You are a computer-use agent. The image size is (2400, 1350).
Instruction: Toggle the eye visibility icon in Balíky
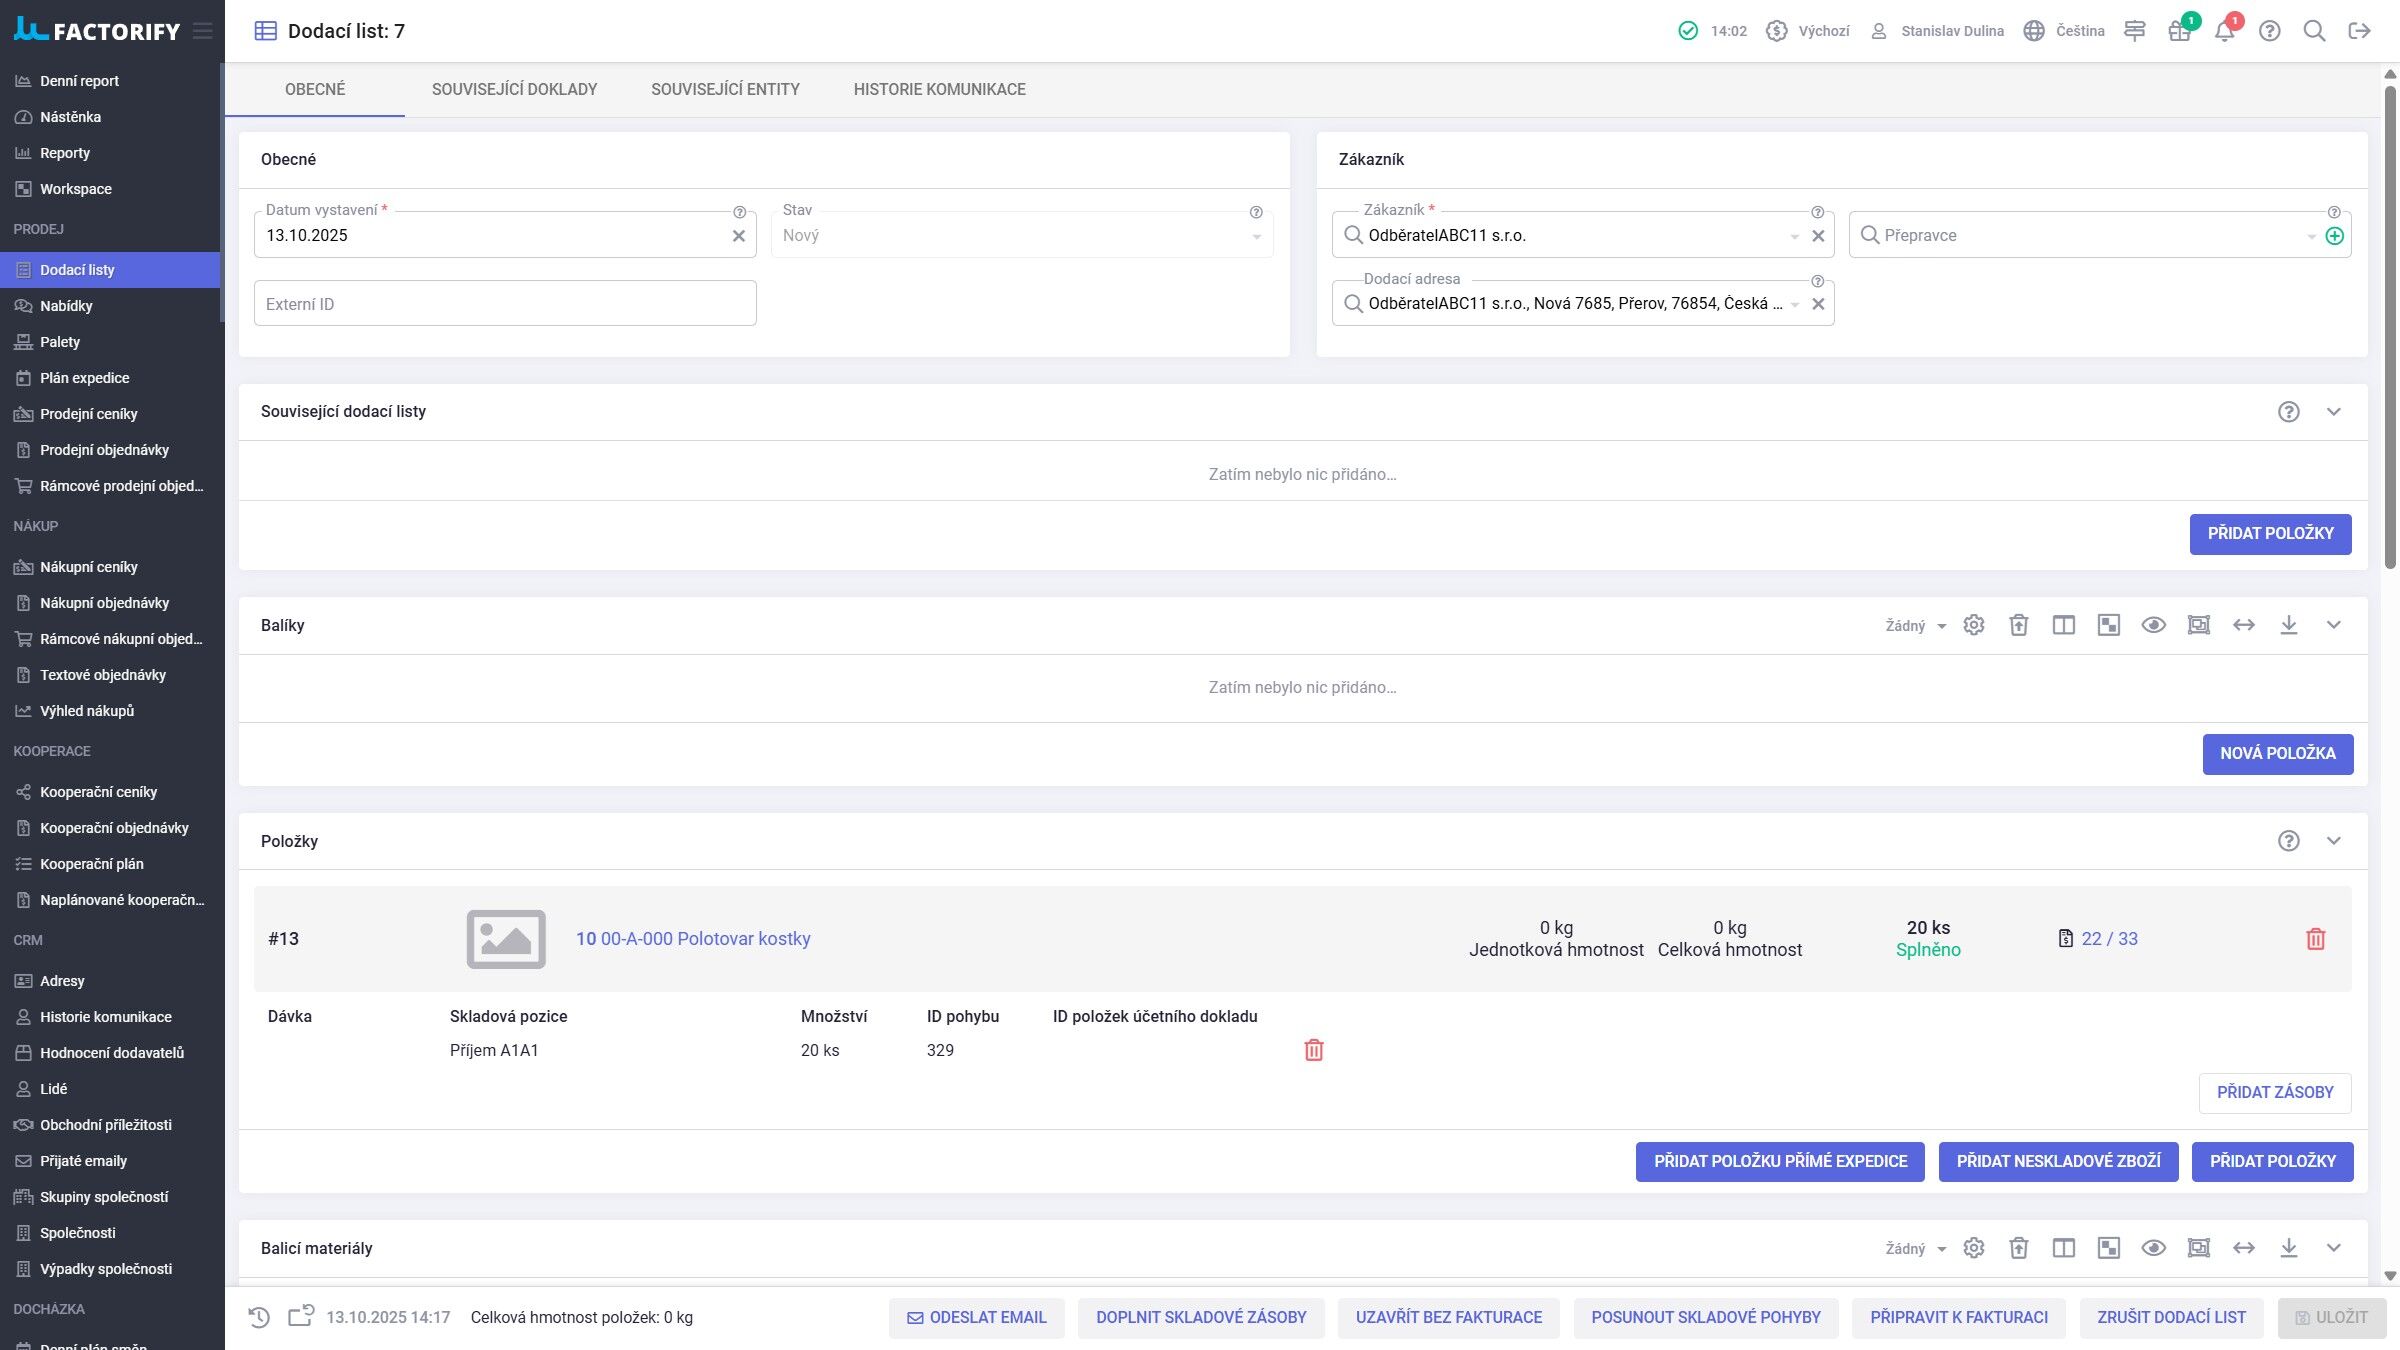pos(2153,625)
